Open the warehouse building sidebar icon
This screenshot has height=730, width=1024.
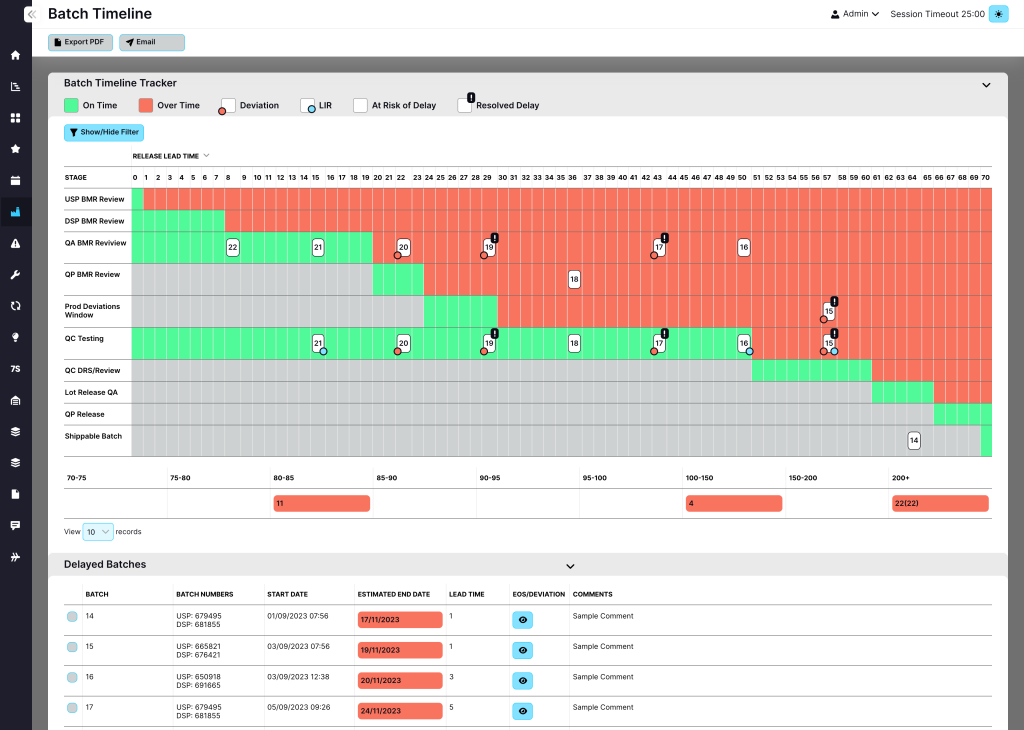pyautogui.click(x=16, y=400)
